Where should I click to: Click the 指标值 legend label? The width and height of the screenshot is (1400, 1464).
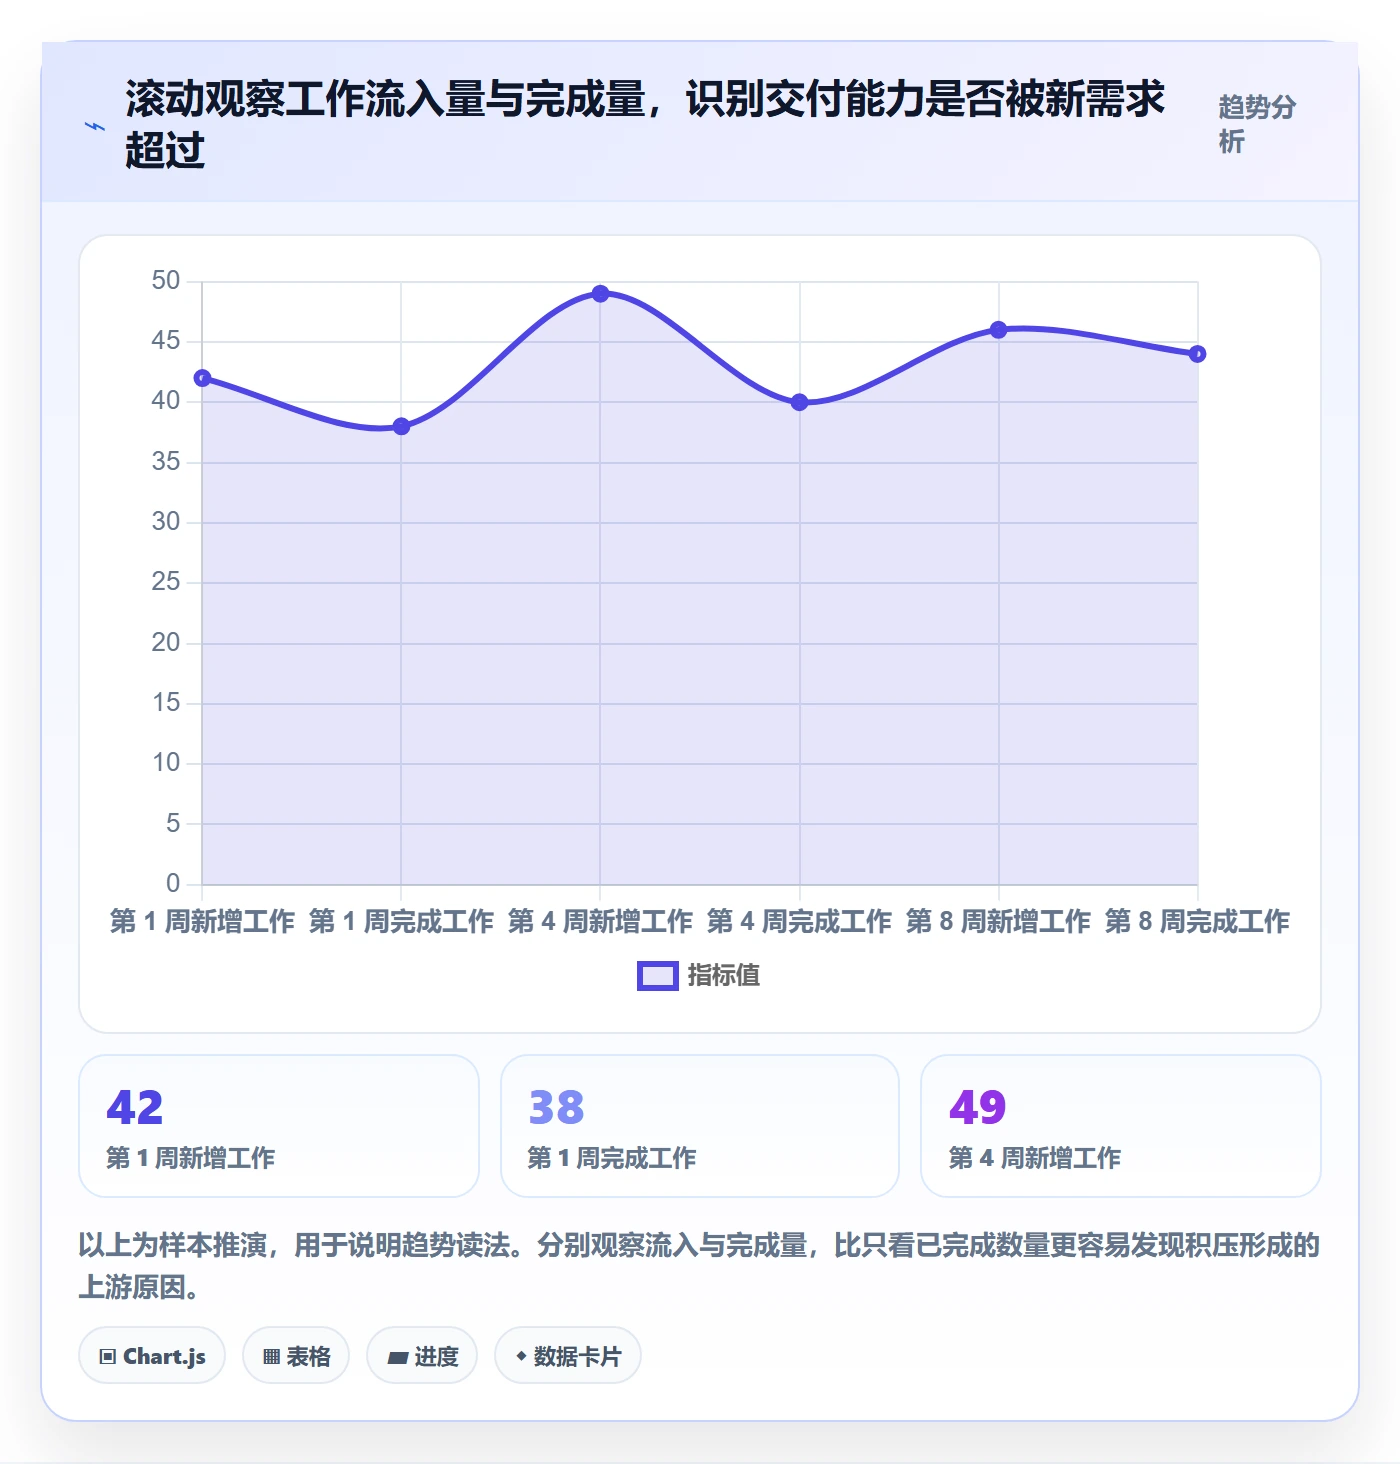click(724, 976)
